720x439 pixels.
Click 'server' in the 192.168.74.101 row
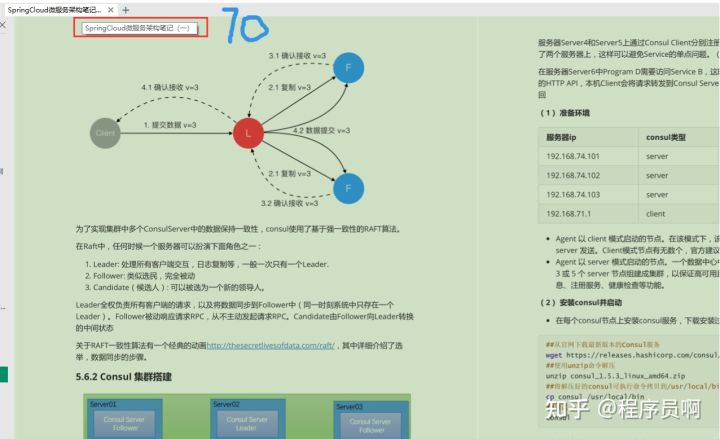[657, 156]
